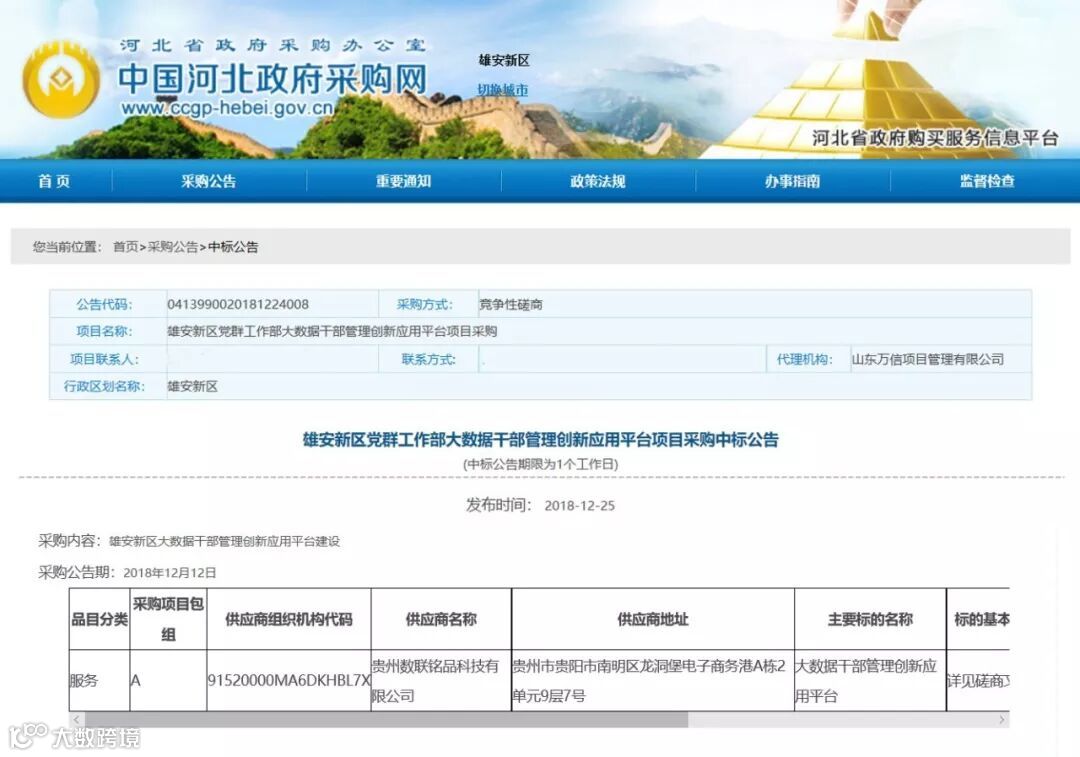
Task: Click the 河北省政府购买服务信息平台 banner text
Action: [x=935, y=138]
